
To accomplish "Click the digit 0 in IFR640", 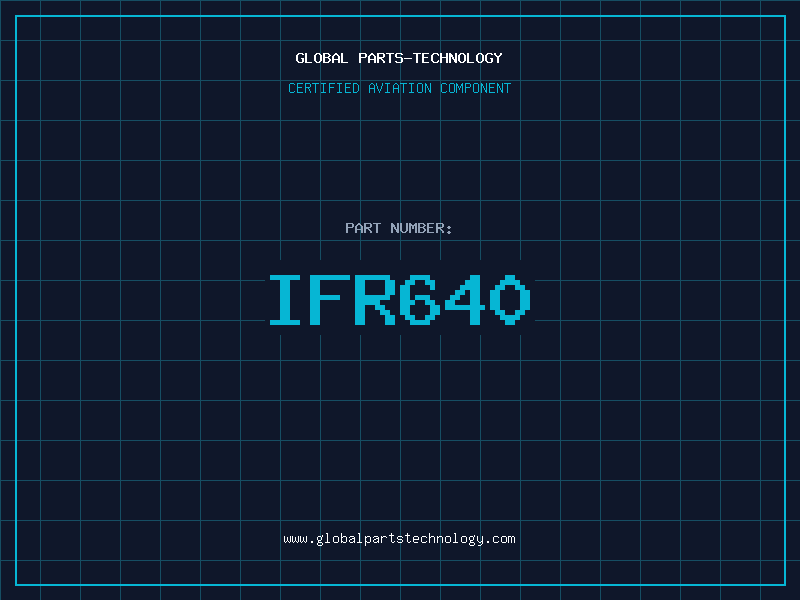I will (x=509, y=300).
